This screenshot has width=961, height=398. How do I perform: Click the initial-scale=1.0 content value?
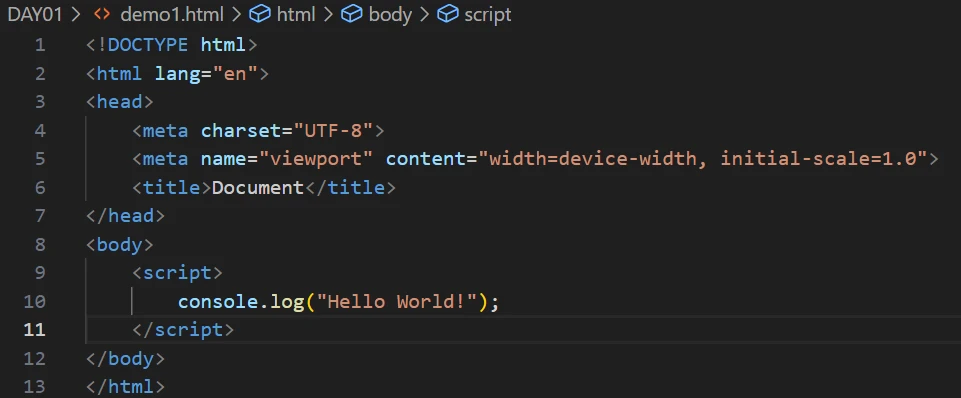click(x=818, y=159)
